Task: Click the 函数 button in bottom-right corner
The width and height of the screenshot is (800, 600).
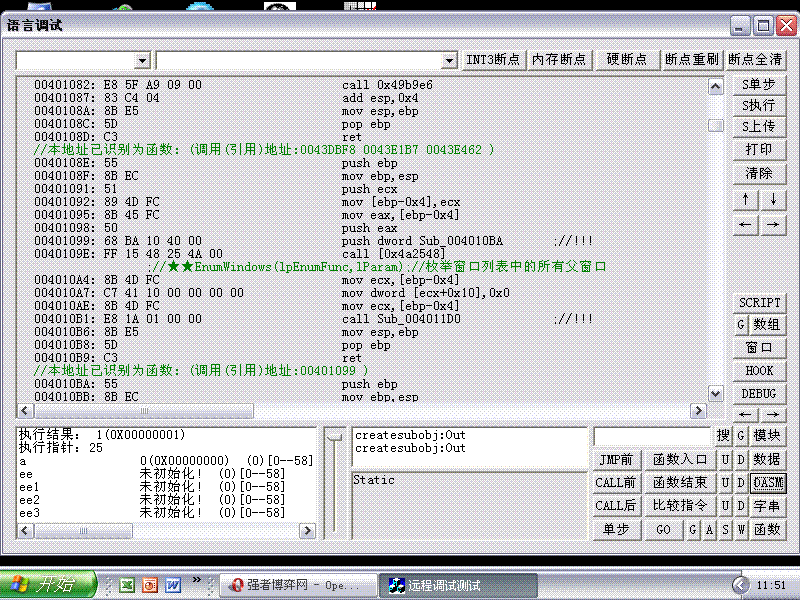Action: point(767,530)
